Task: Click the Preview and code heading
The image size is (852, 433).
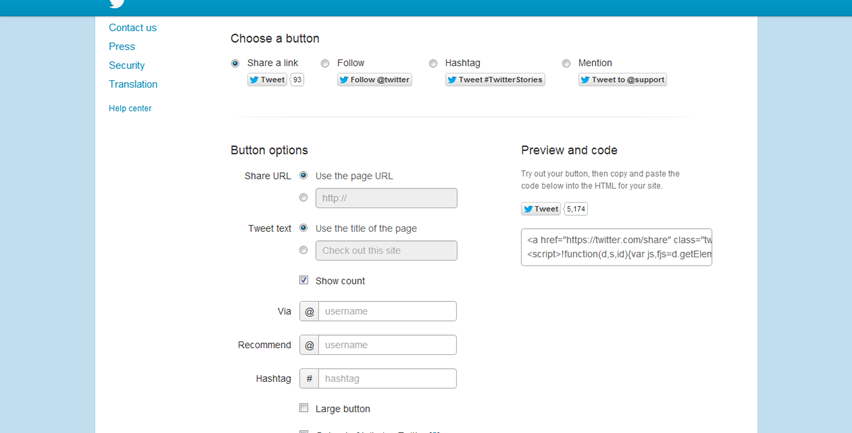Action: tap(569, 150)
